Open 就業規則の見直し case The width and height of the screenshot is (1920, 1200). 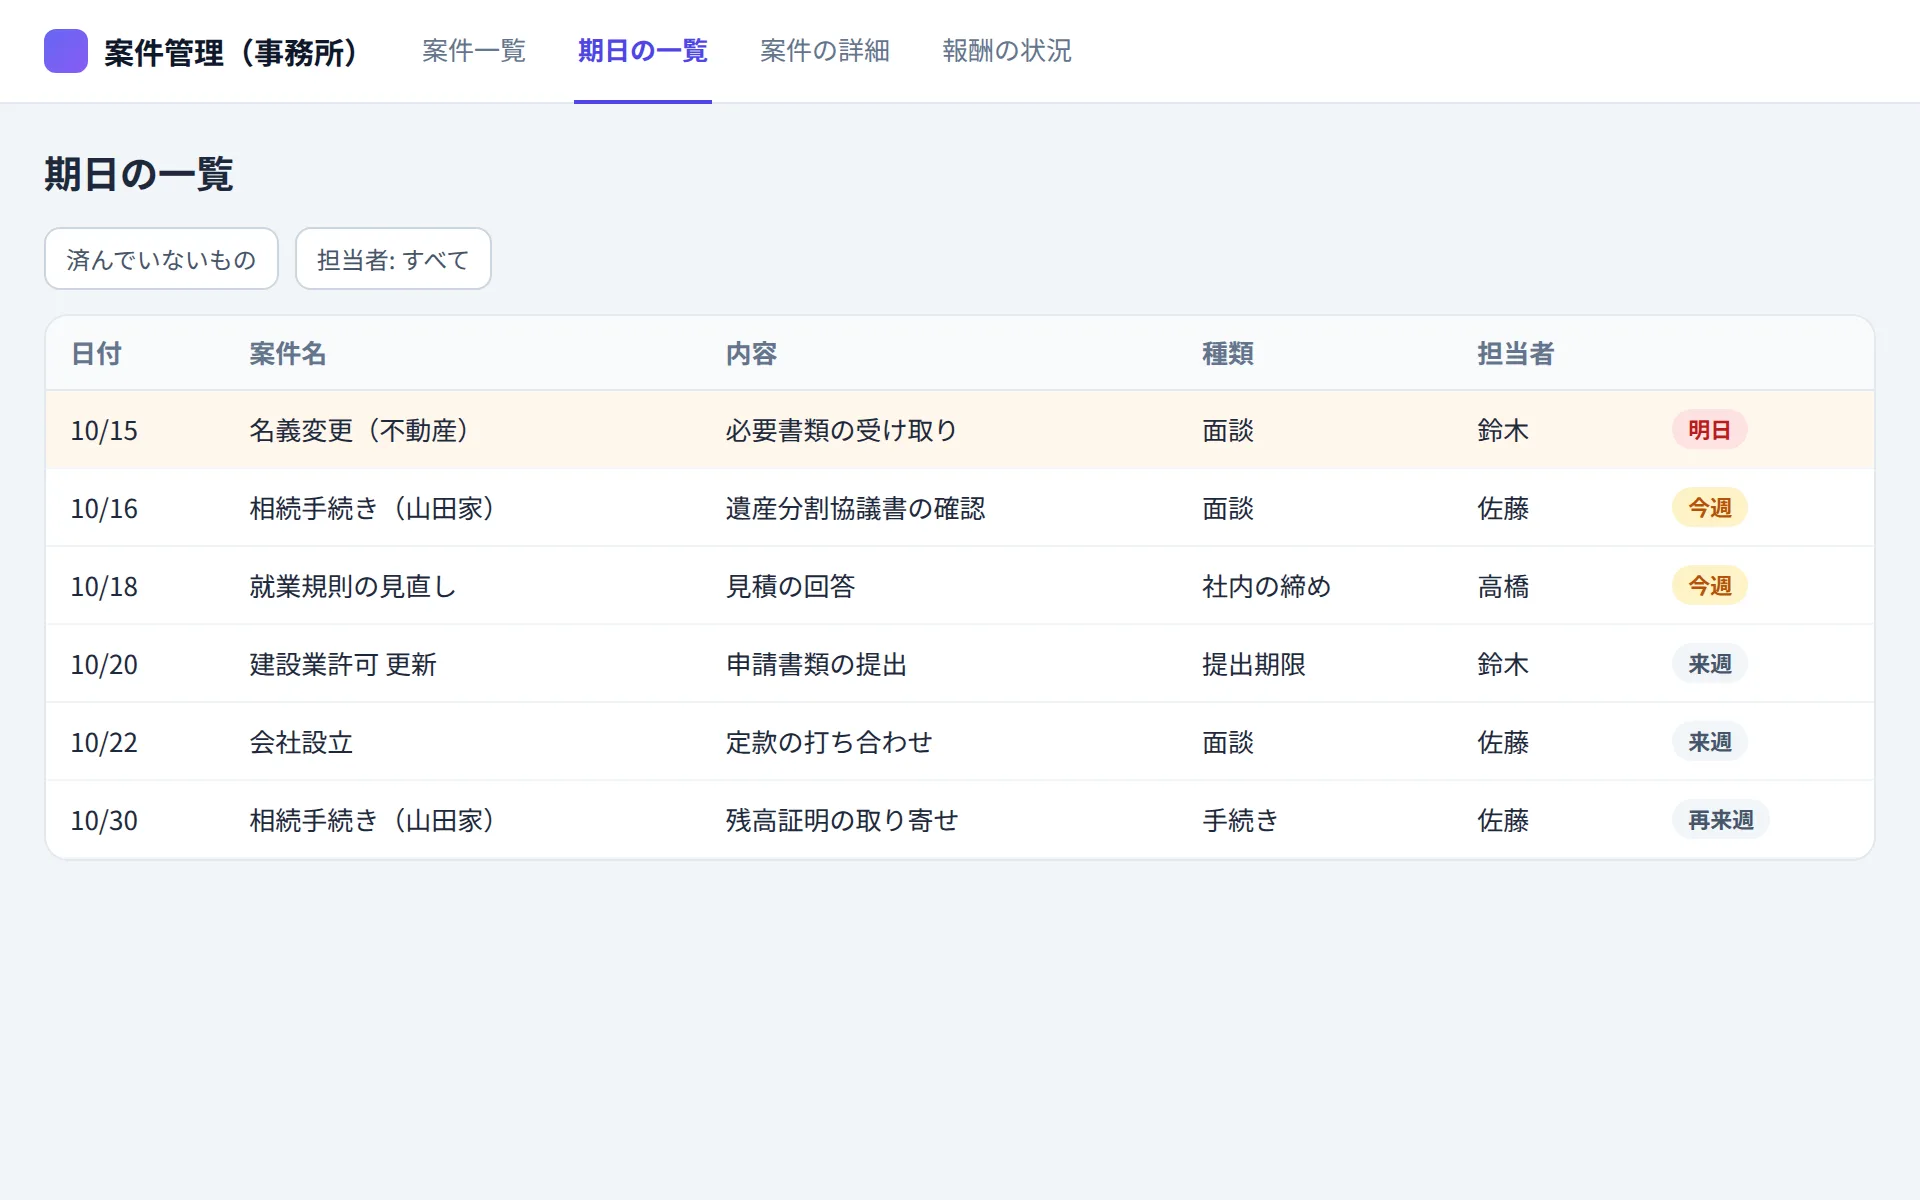tap(353, 587)
